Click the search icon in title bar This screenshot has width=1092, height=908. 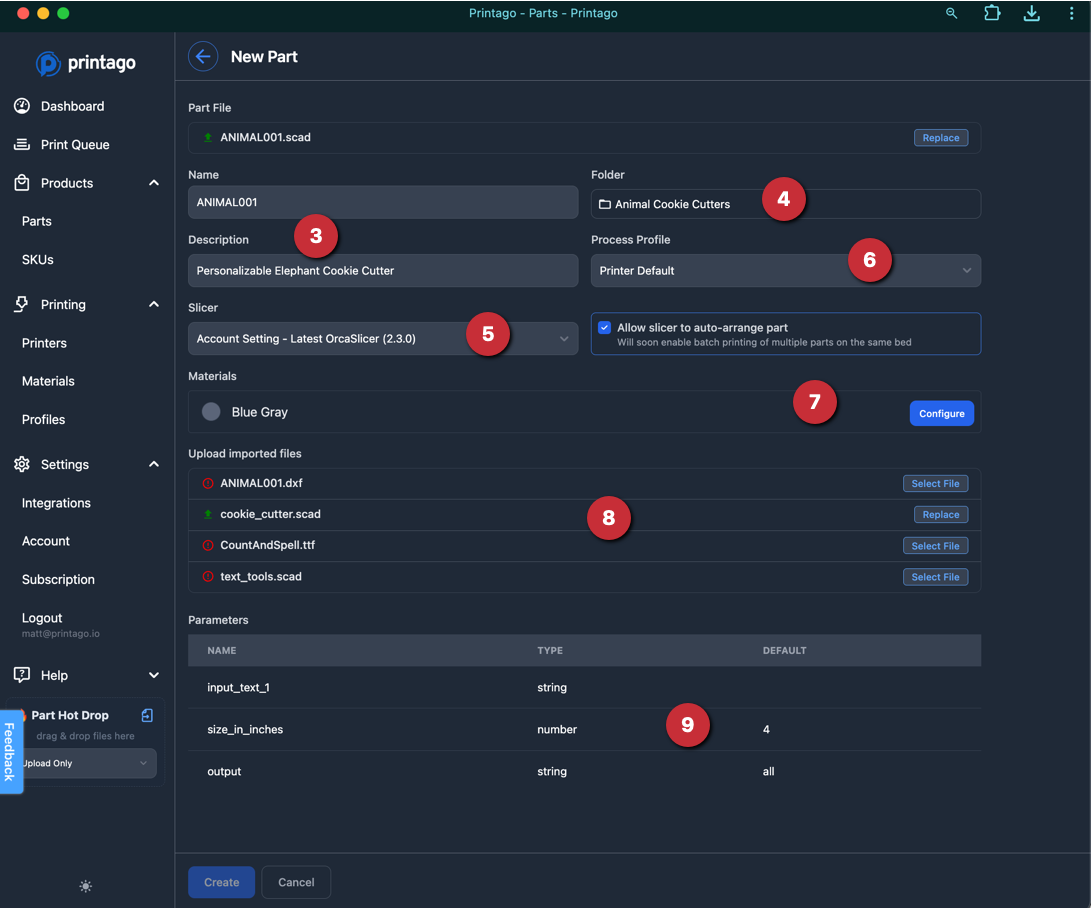click(951, 13)
